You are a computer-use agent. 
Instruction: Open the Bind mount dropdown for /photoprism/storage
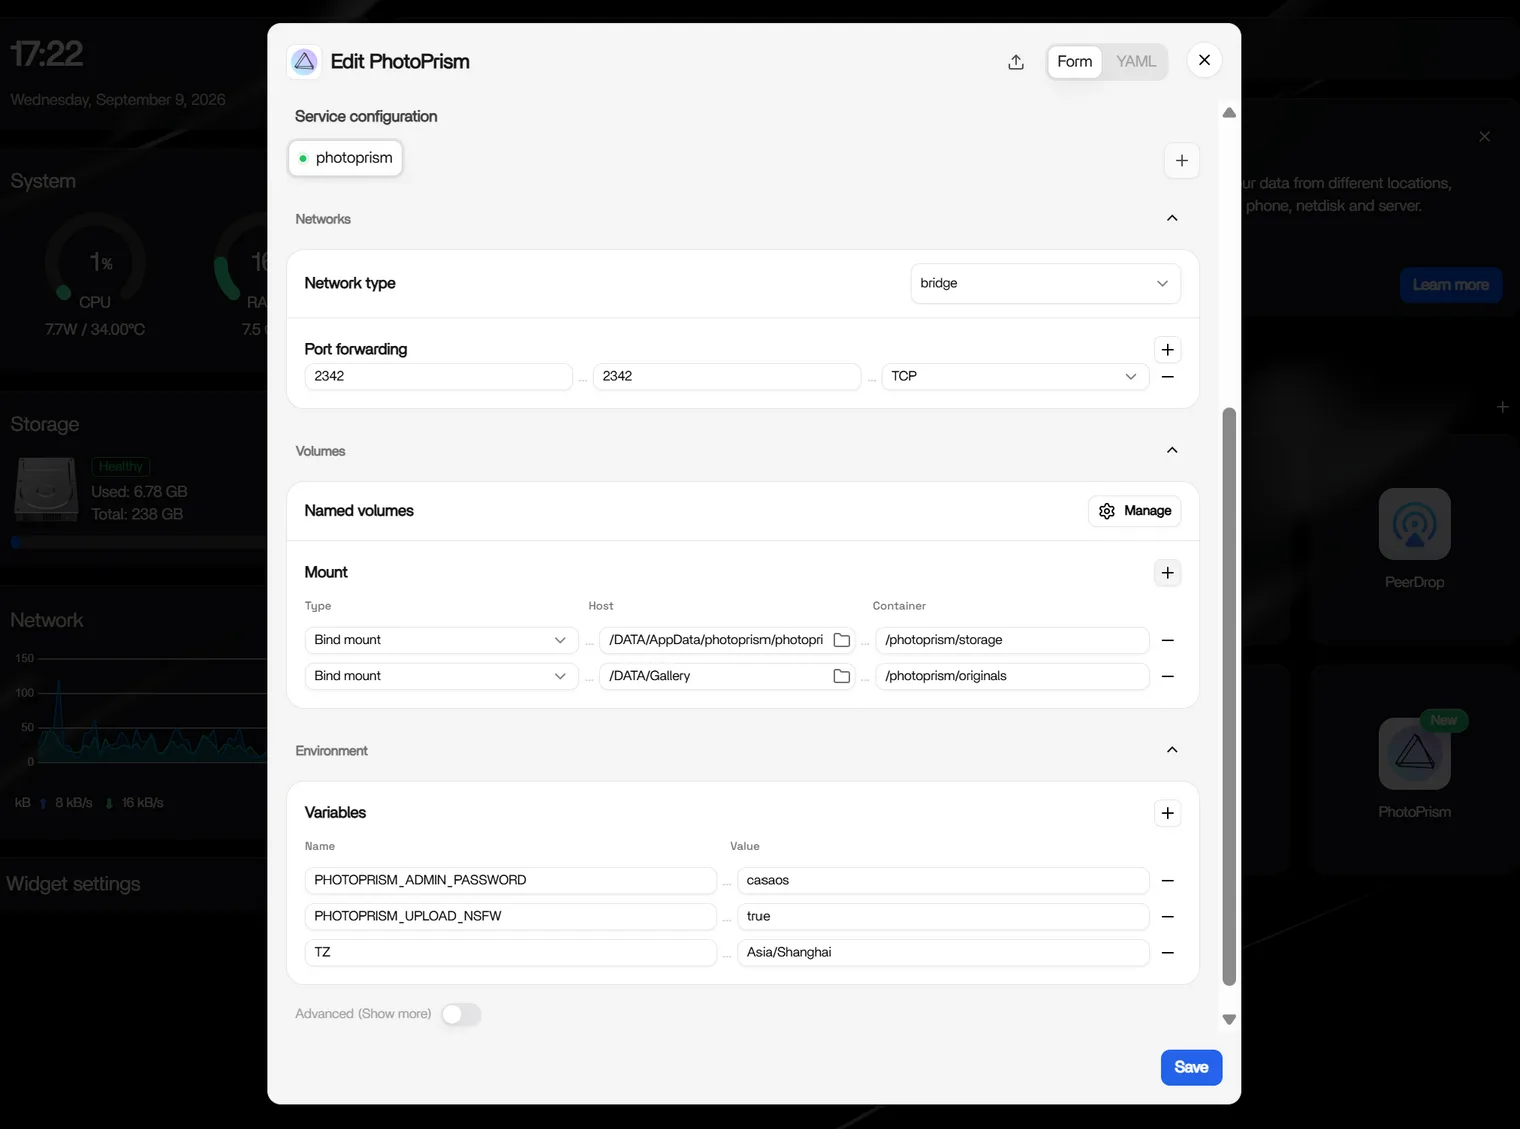pyautogui.click(x=441, y=640)
